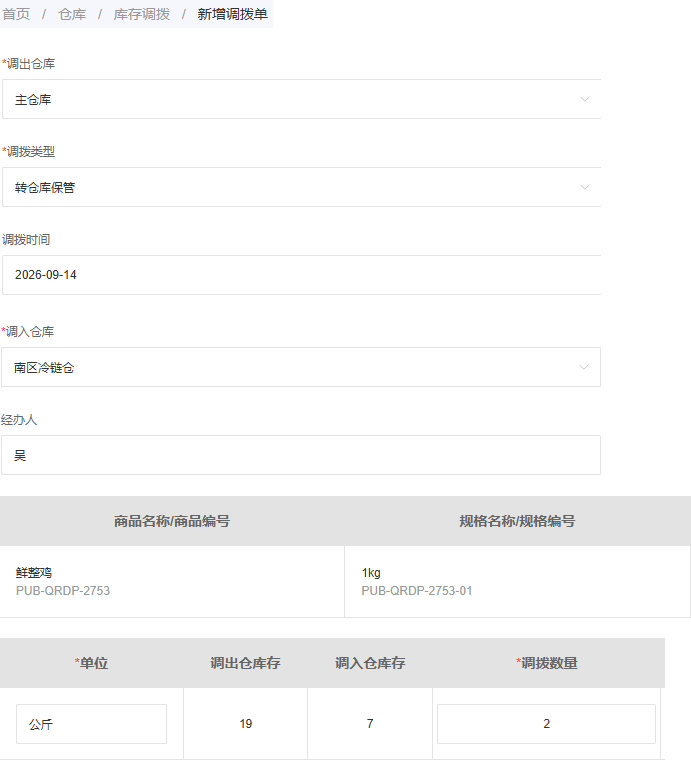Click 调拨类型 field label
The width and height of the screenshot is (691, 761).
tap(29, 151)
